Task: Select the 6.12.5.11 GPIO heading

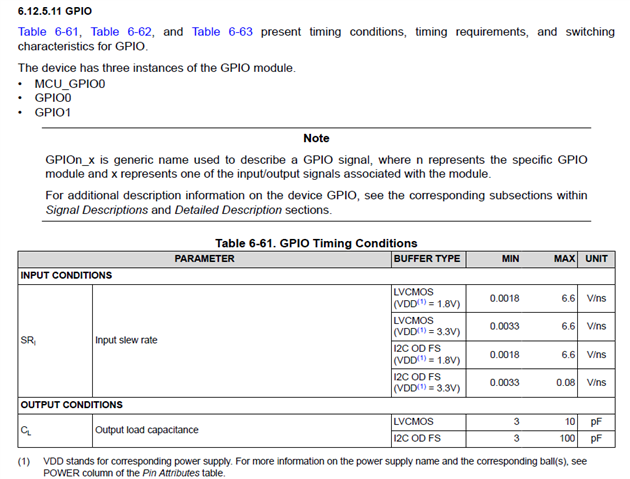Action: pos(55,11)
